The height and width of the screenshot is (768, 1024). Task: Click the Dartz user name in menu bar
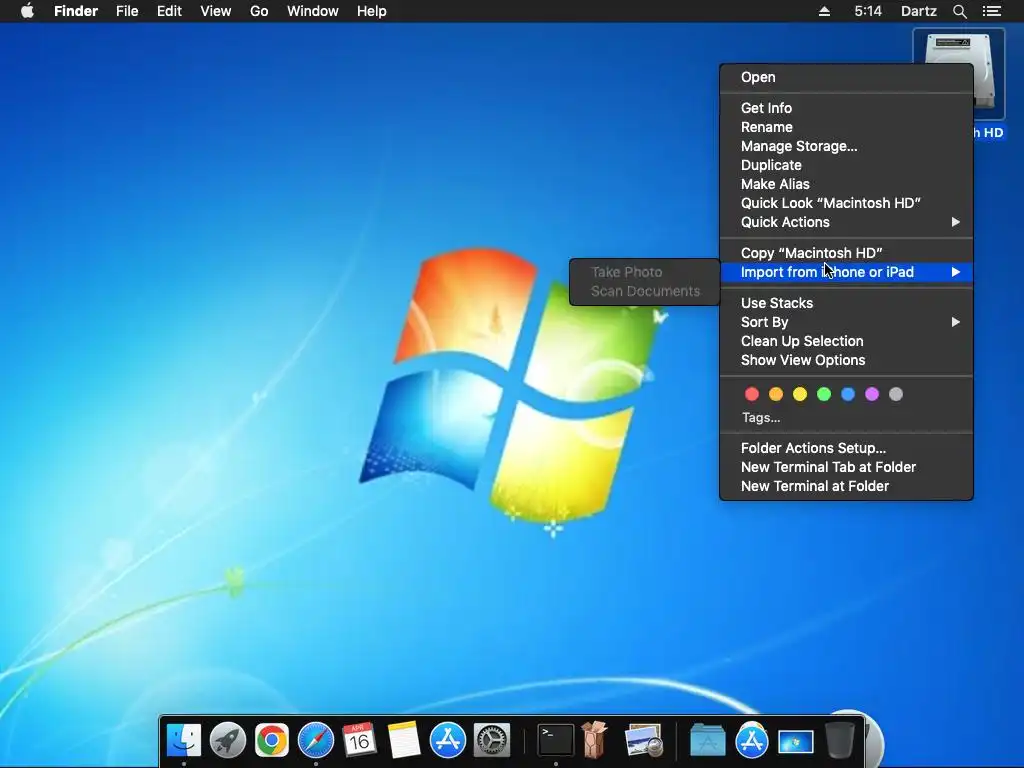(x=919, y=11)
